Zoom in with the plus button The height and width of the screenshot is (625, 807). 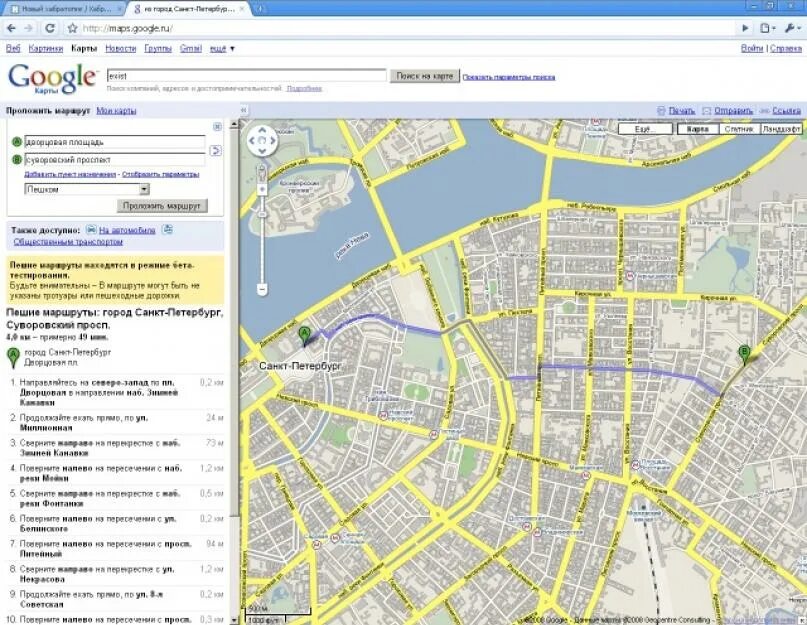[262, 189]
